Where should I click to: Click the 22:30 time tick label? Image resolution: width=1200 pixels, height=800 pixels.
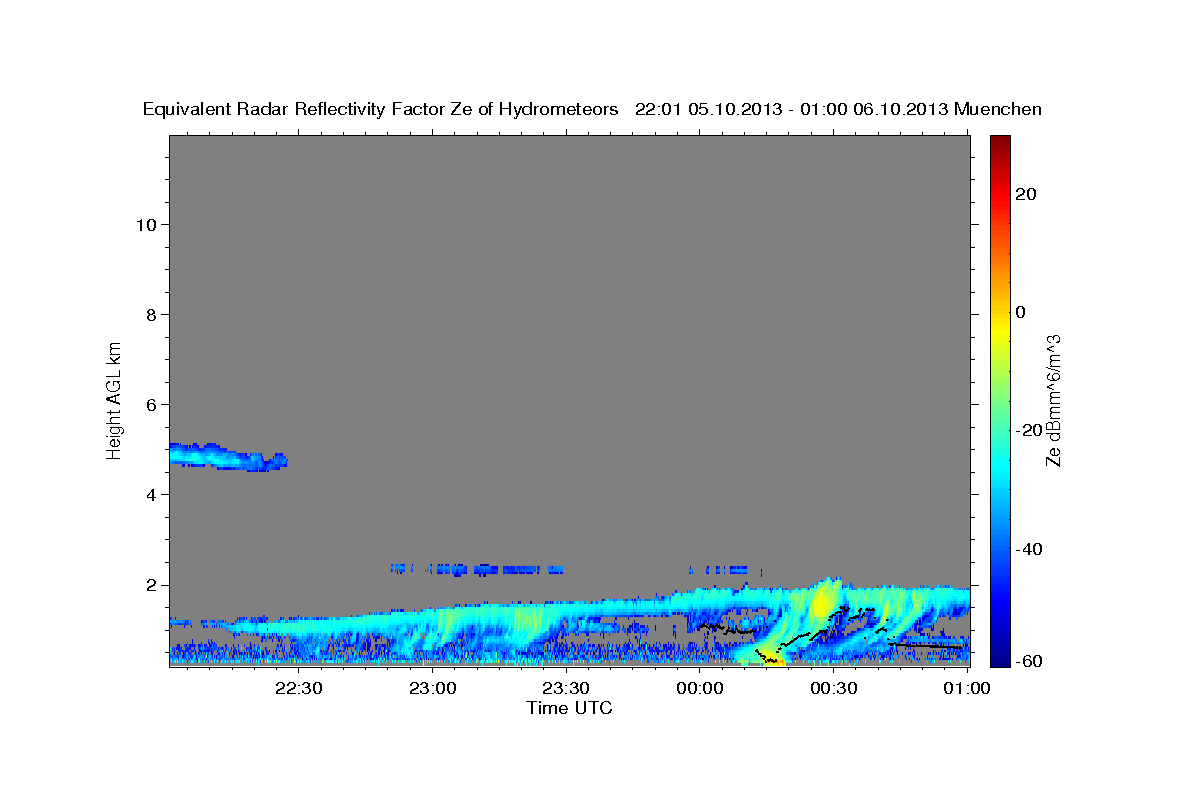click(298, 689)
